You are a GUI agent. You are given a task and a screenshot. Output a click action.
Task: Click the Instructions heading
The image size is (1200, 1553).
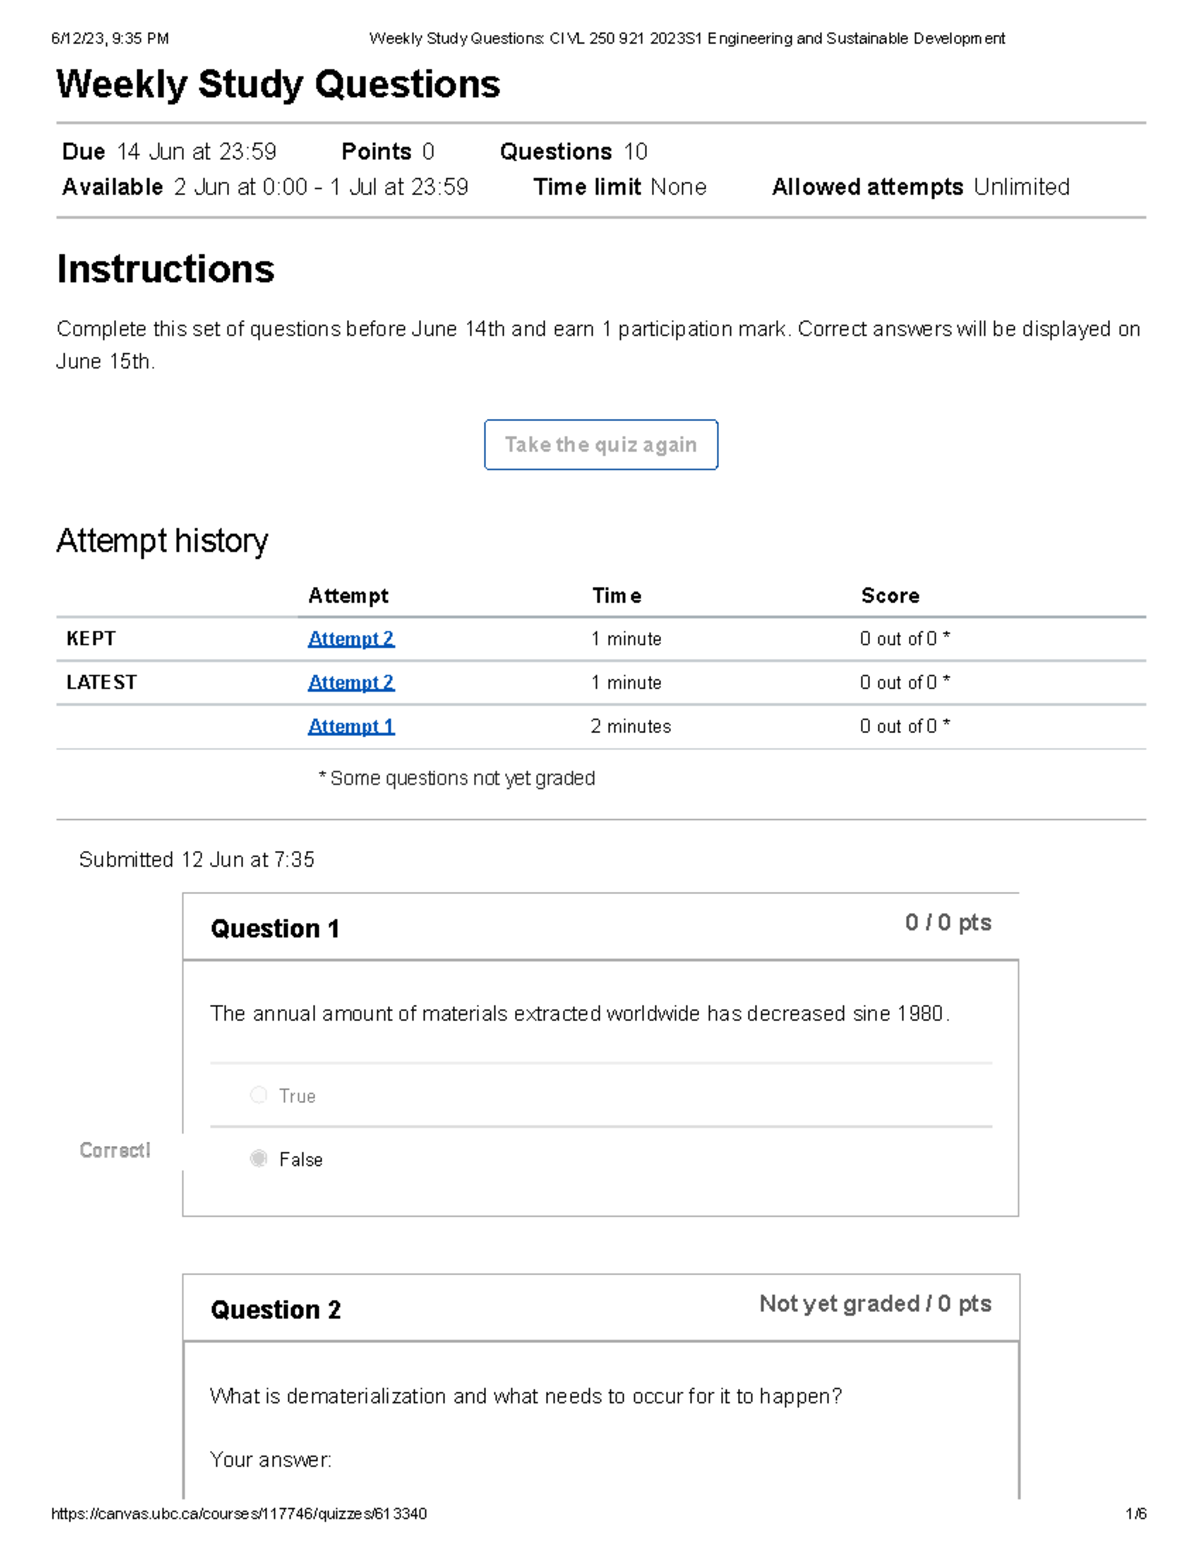(x=165, y=268)
